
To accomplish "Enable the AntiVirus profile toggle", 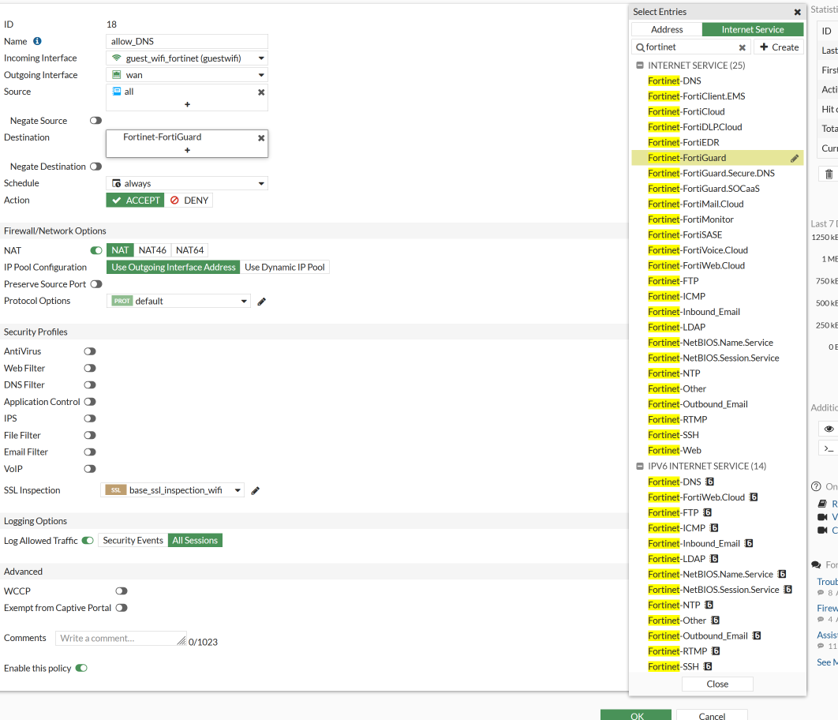I will point(90,351).
